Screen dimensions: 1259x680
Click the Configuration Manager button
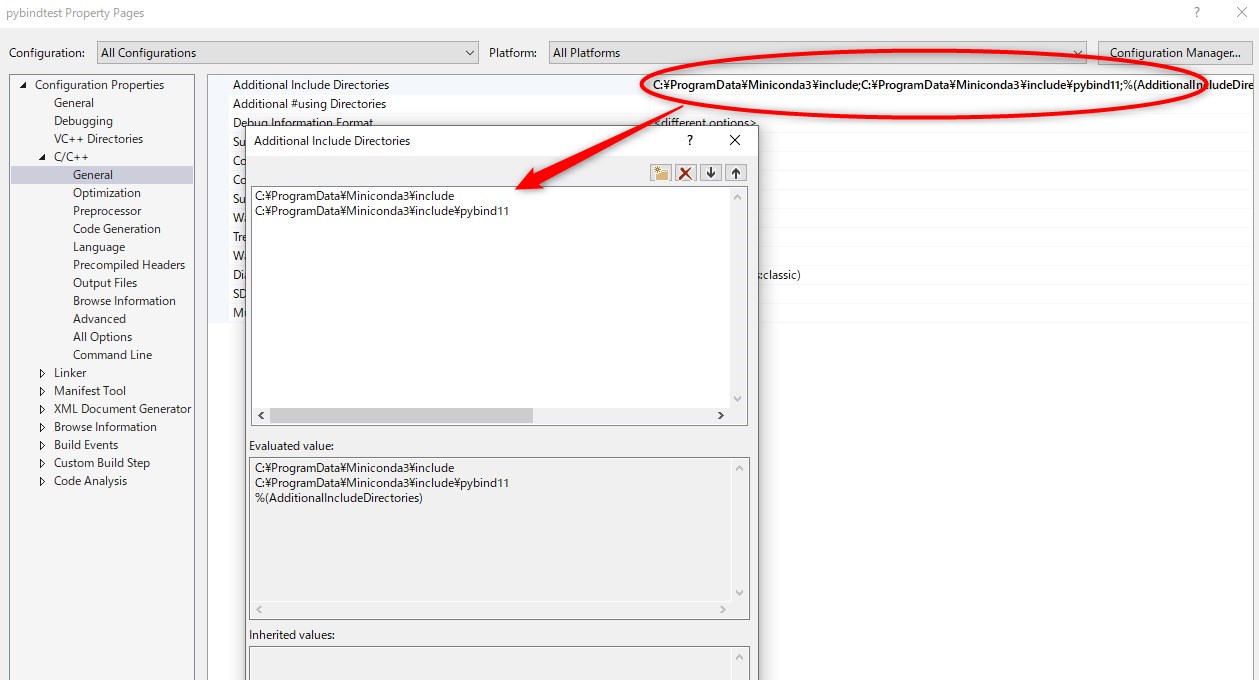coord(1175,53)
